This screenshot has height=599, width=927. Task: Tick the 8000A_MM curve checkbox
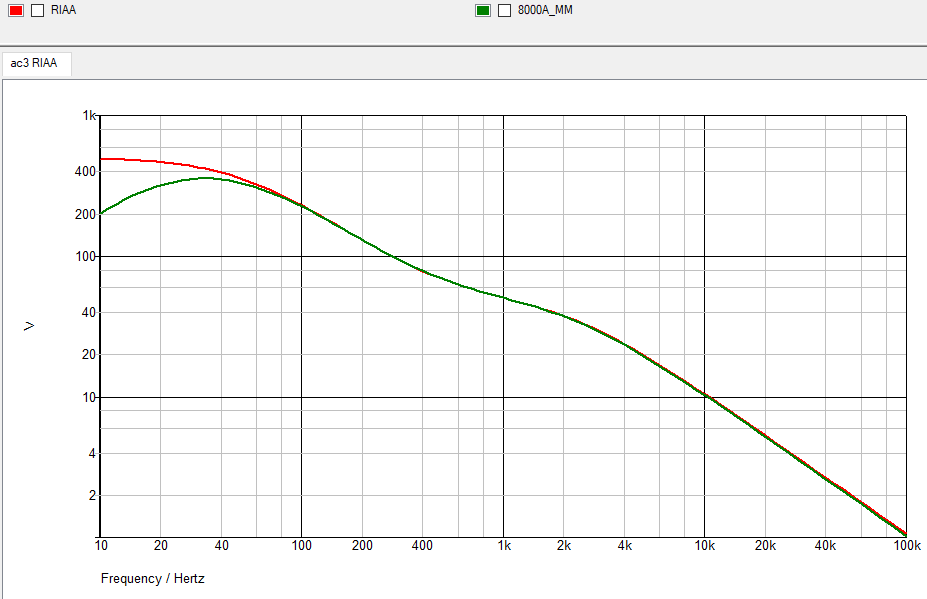pos(504,10)
